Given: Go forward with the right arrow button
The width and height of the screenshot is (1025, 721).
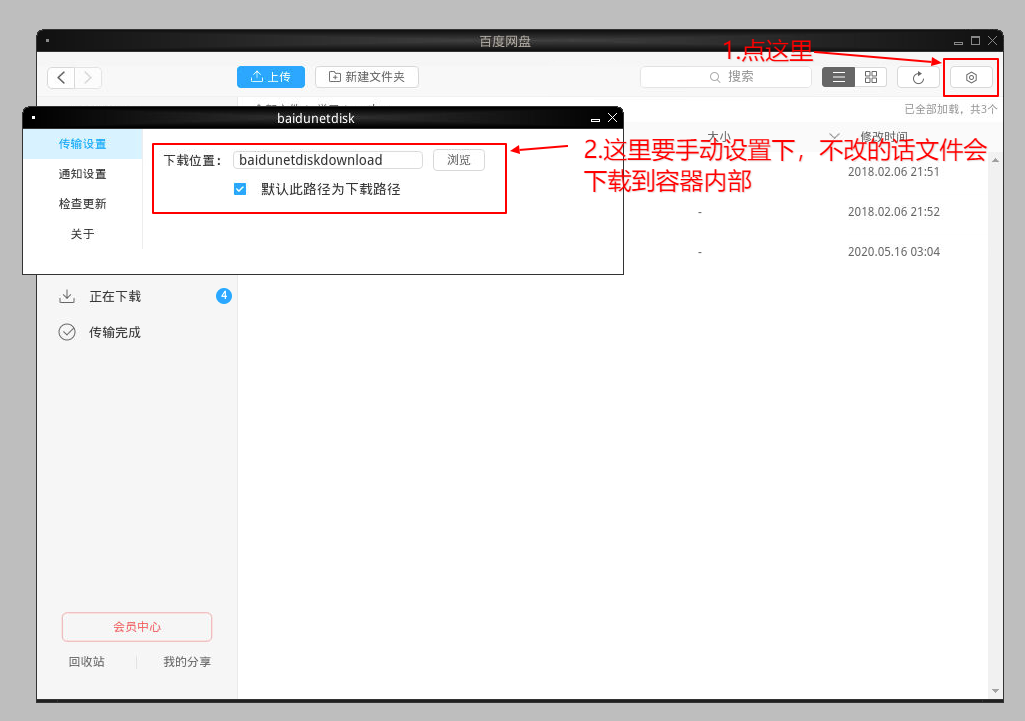Looking at the screenshot, I should click(88, 78).
